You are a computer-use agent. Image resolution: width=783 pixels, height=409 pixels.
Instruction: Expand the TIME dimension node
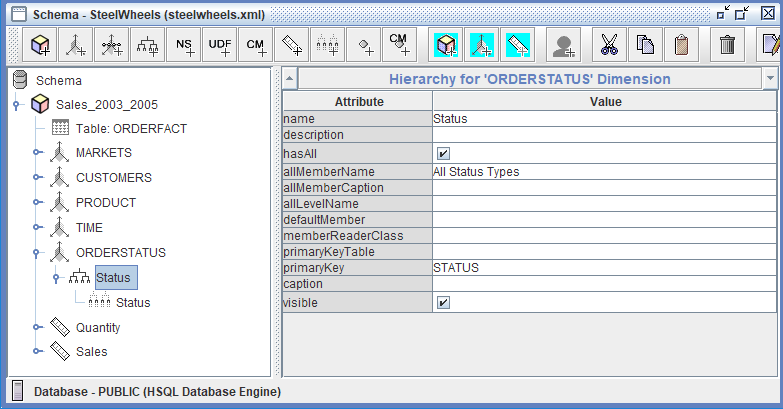tap(36, 227)
